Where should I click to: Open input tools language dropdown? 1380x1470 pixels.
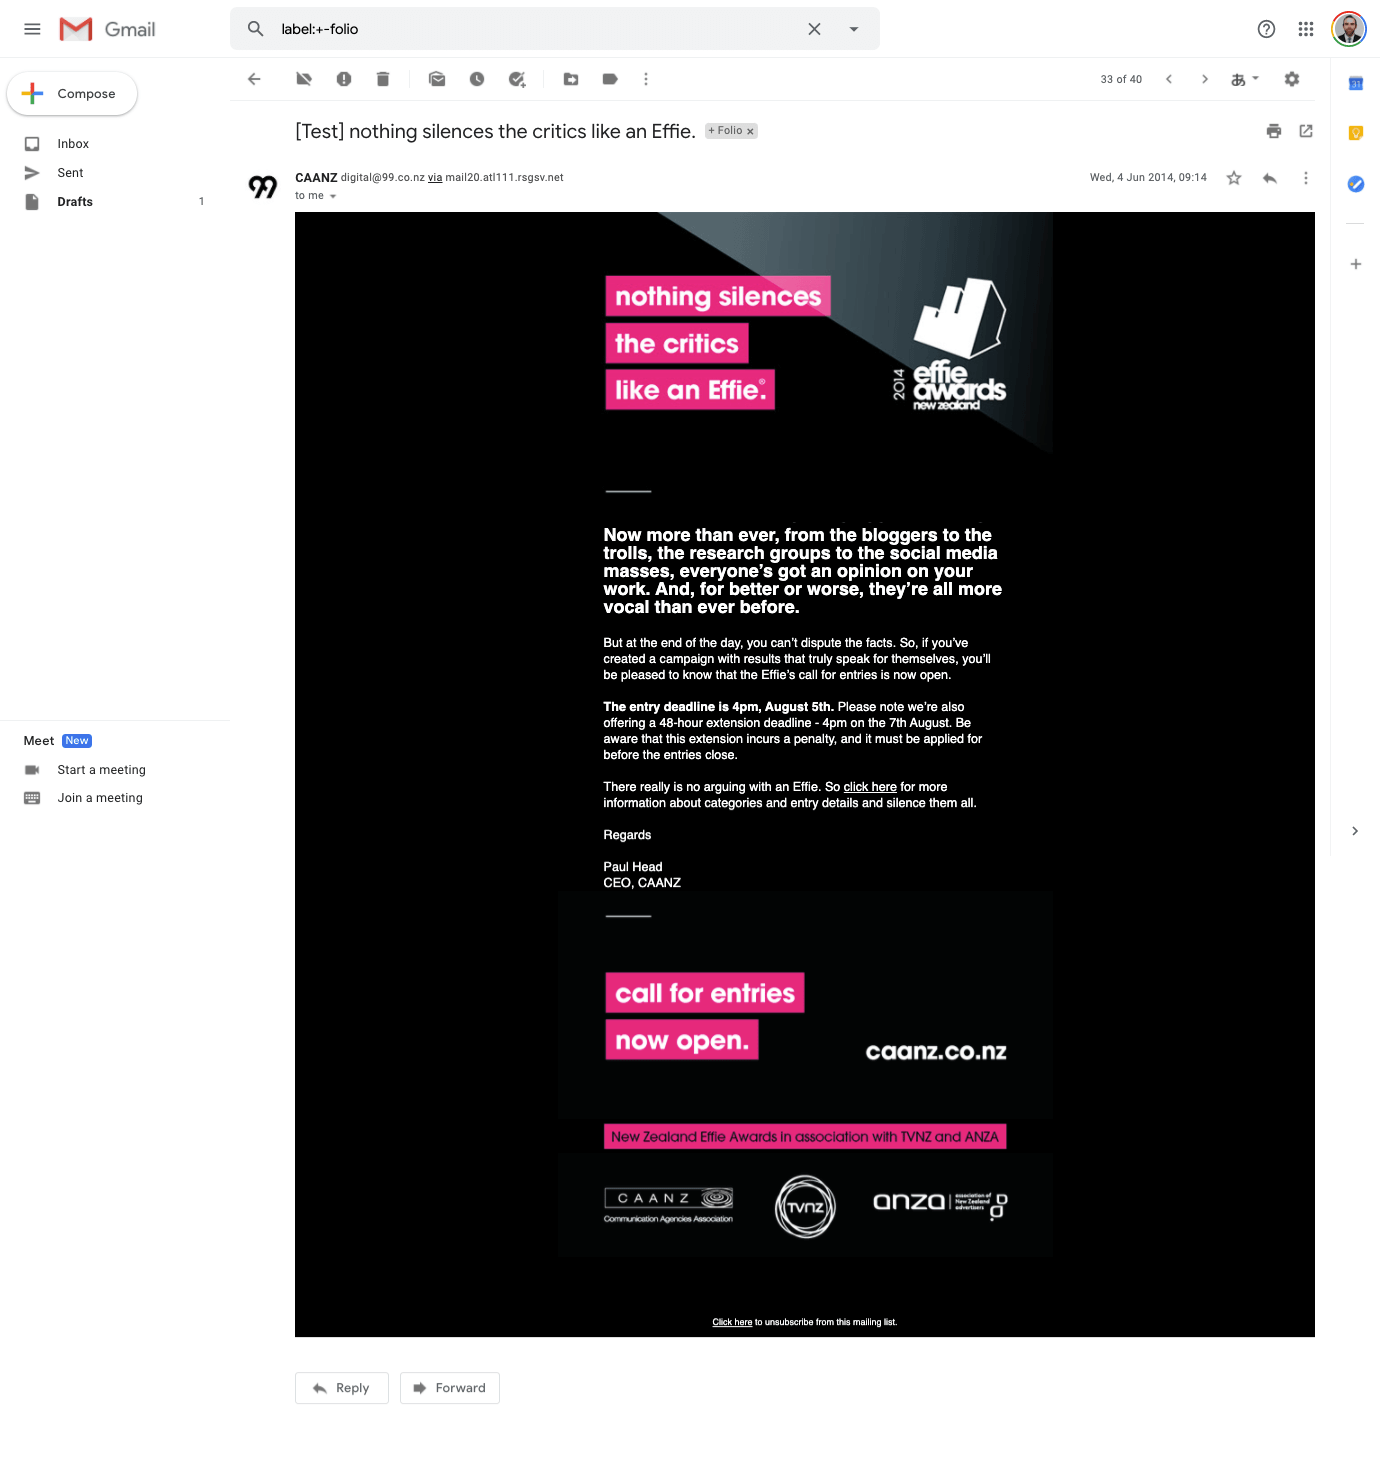(x=1245, y=79)
